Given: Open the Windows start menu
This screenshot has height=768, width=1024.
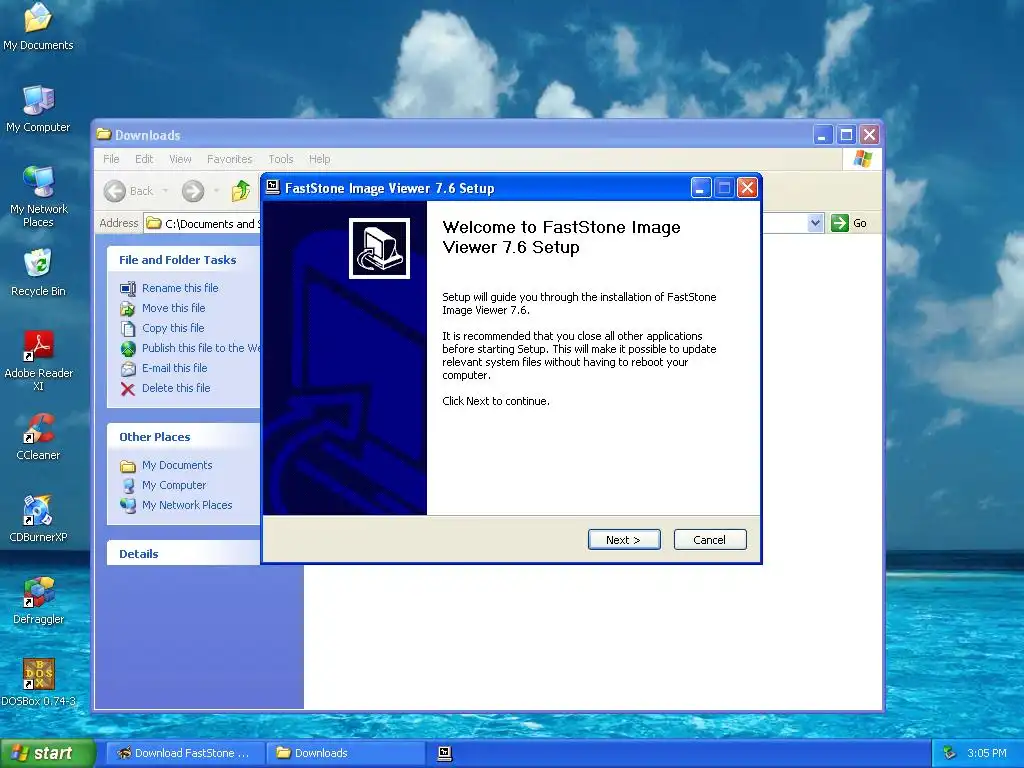Looking at the screenshot, I should [x=48, y=753].
